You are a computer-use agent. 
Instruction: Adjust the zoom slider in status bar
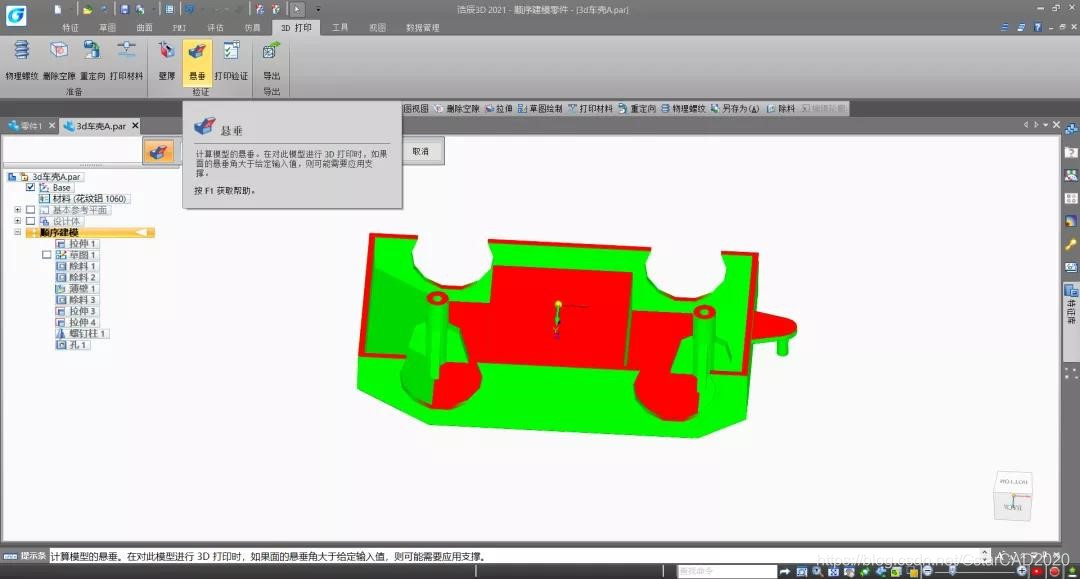click(952, 571)
